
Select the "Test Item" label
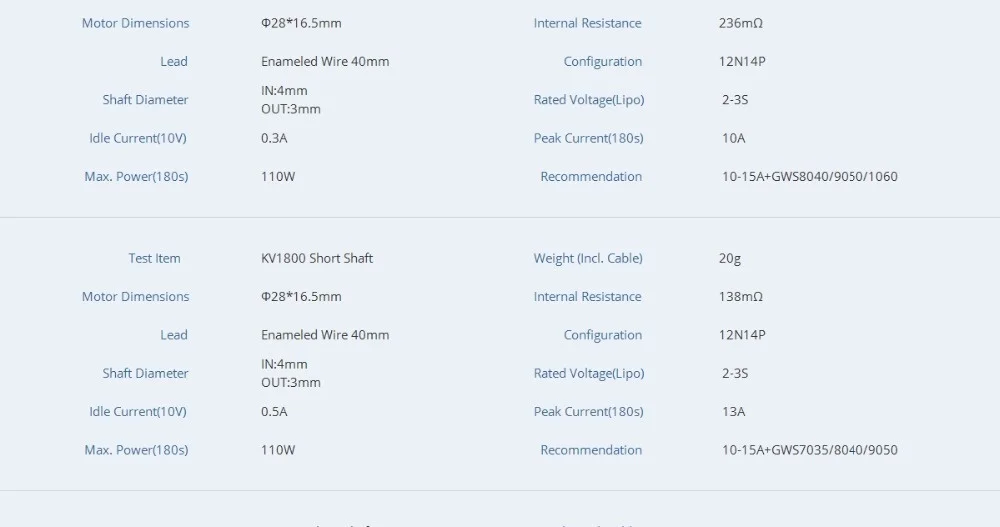point(154,258)
